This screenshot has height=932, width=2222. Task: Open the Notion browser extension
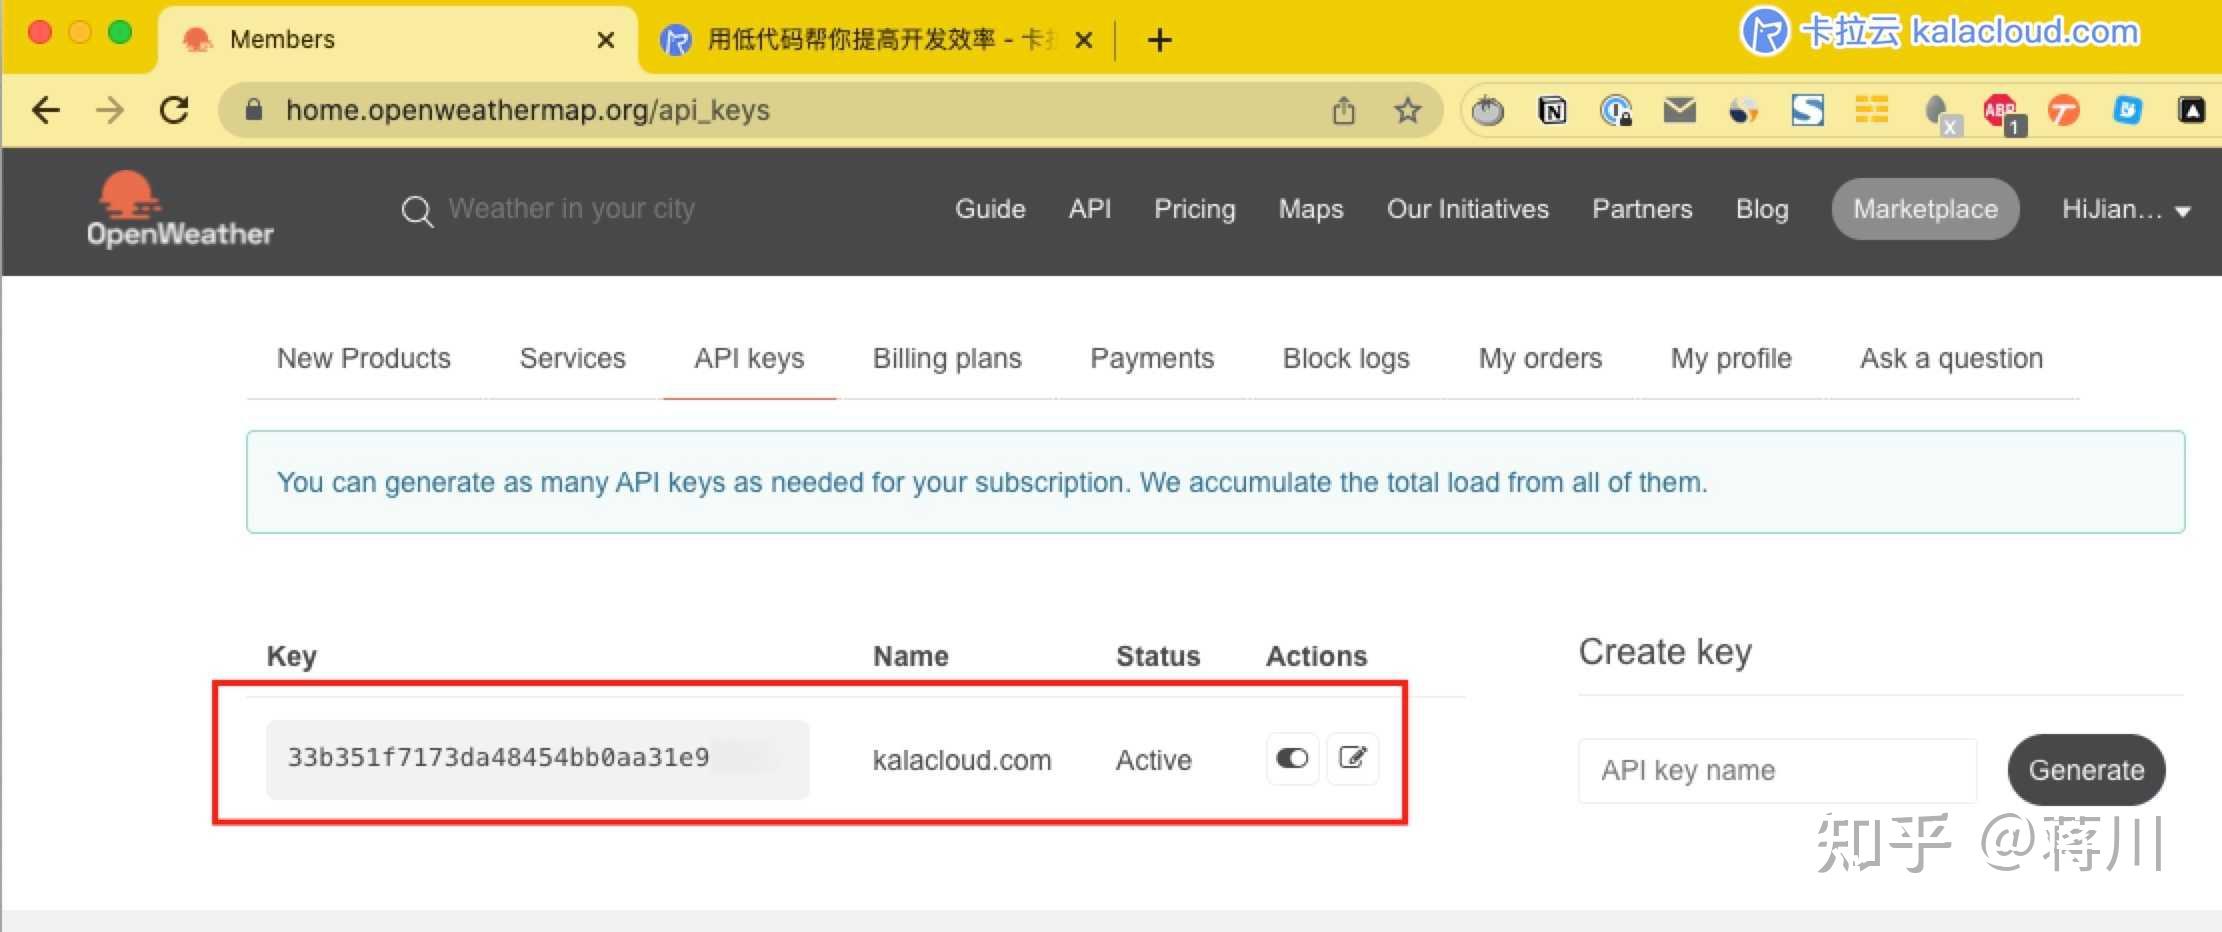click(1552, 110)
